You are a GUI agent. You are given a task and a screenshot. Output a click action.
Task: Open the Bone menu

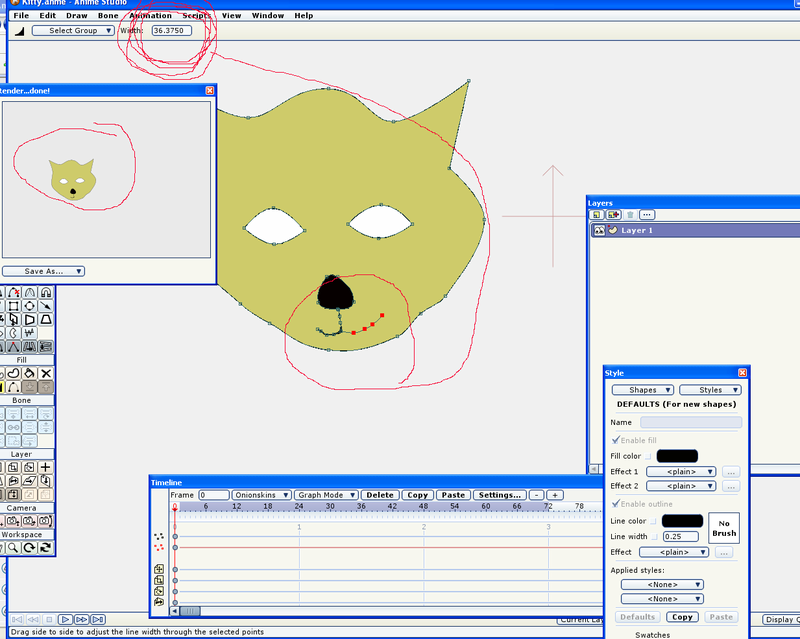pyautogui.click(x=108, y=15)
